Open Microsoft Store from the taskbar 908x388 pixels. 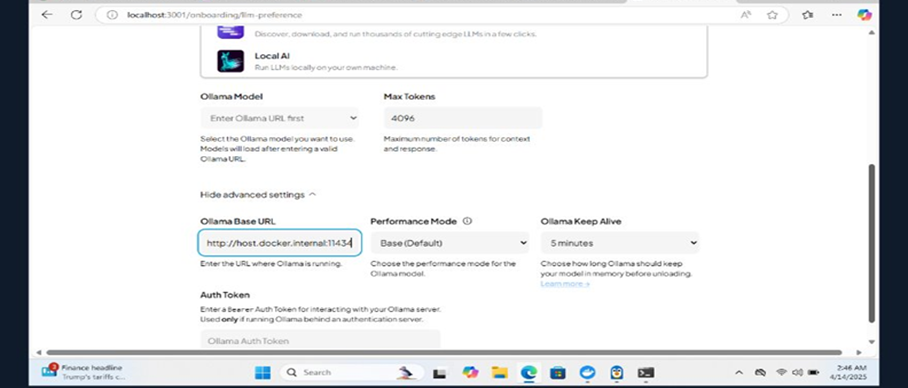pos(558,372)
